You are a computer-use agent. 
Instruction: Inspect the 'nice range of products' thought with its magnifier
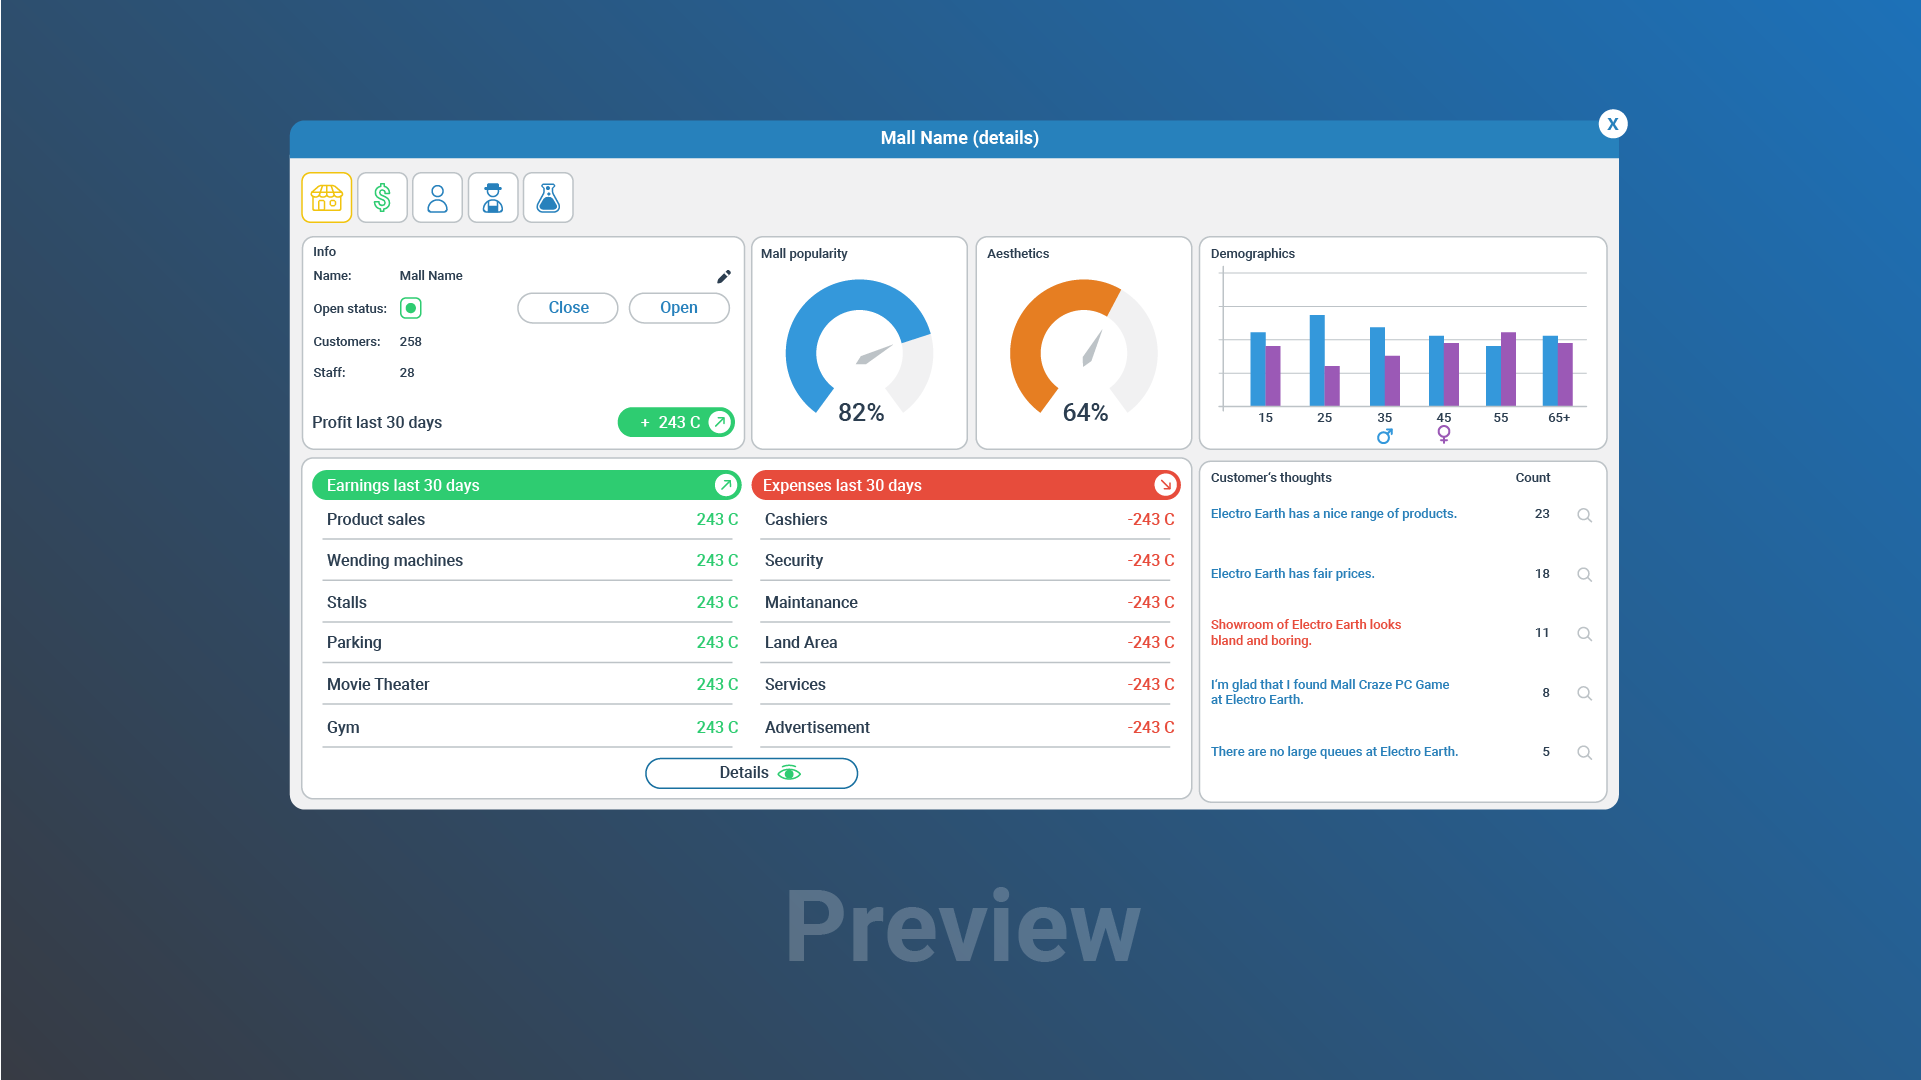[x=1584, y=515]
